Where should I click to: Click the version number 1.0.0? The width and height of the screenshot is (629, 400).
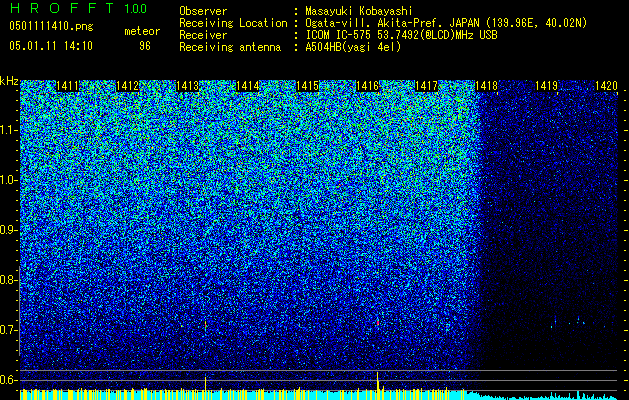click(135, 8)
